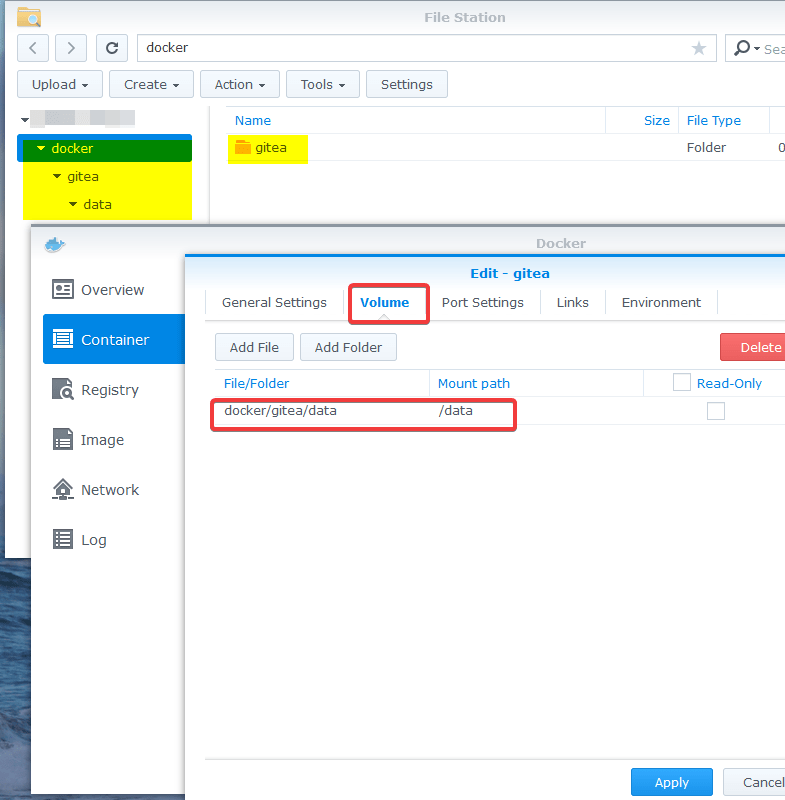Switch to the Port Settings tab

tap(482, 303)
